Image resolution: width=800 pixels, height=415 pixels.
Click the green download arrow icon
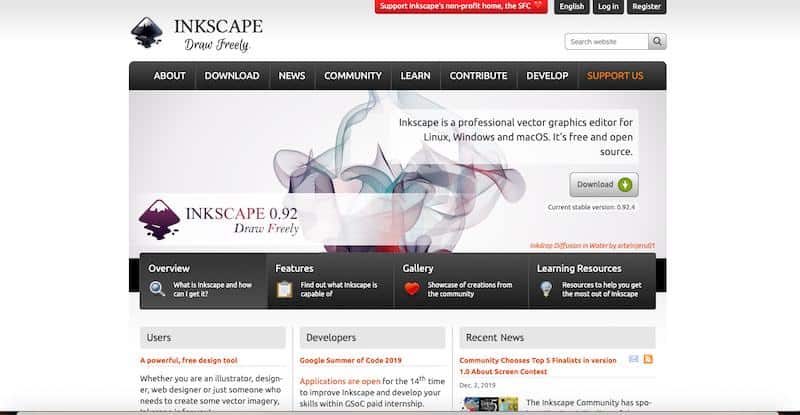tap(625, 184)
